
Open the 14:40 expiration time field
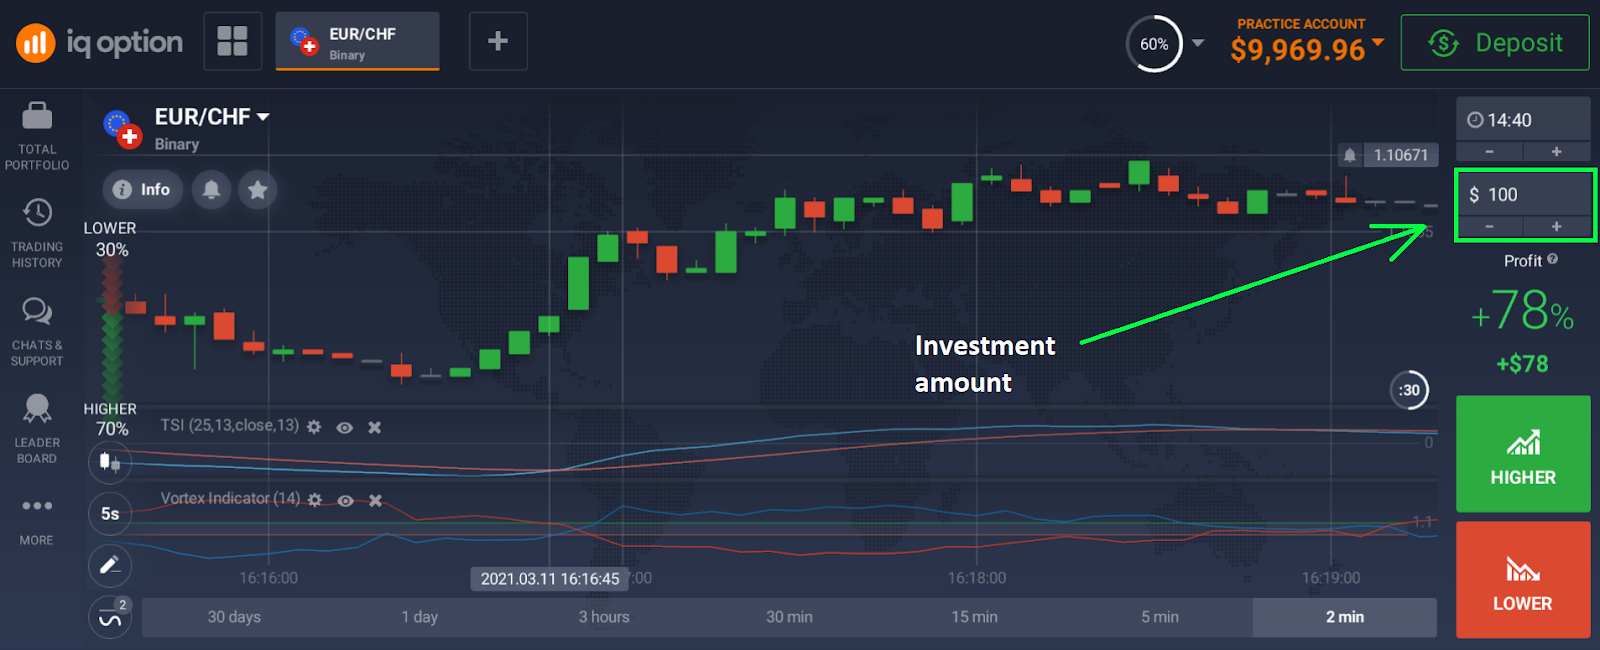pyautogui.click(x=1523, y=120)
